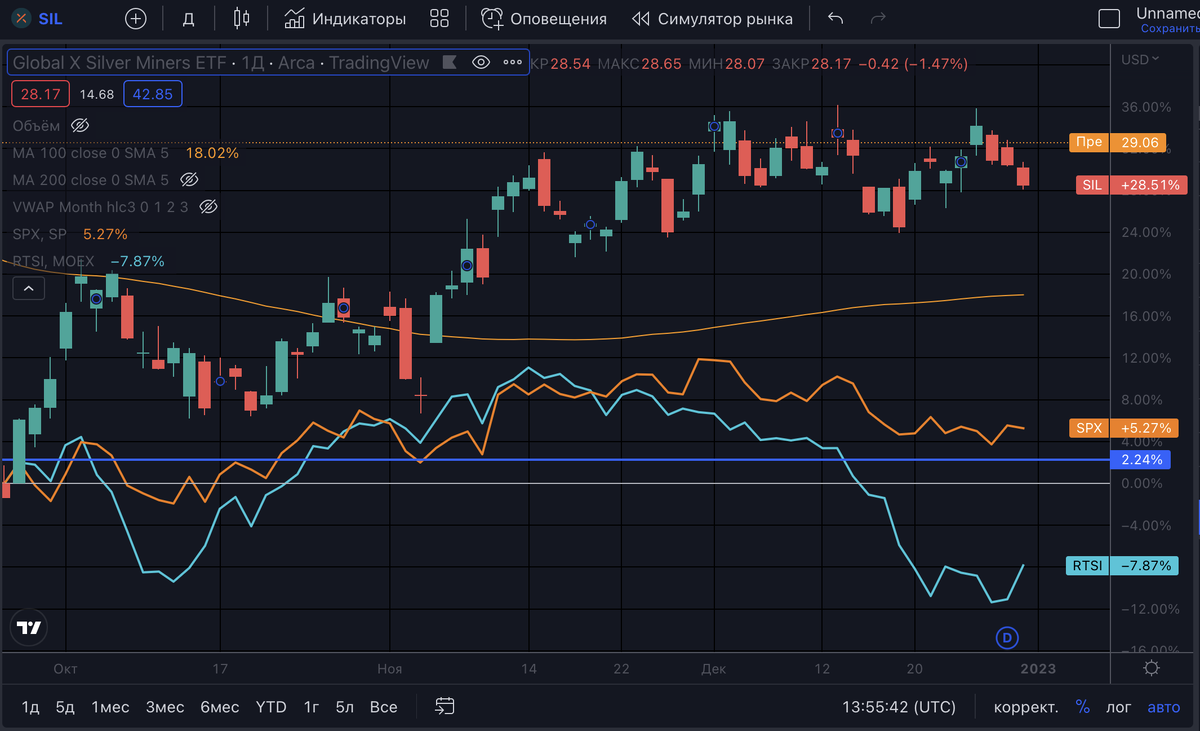This screenshot has width=1200, height=731.
Task: Open chart settings gear icon
Action: (1151, 668)
